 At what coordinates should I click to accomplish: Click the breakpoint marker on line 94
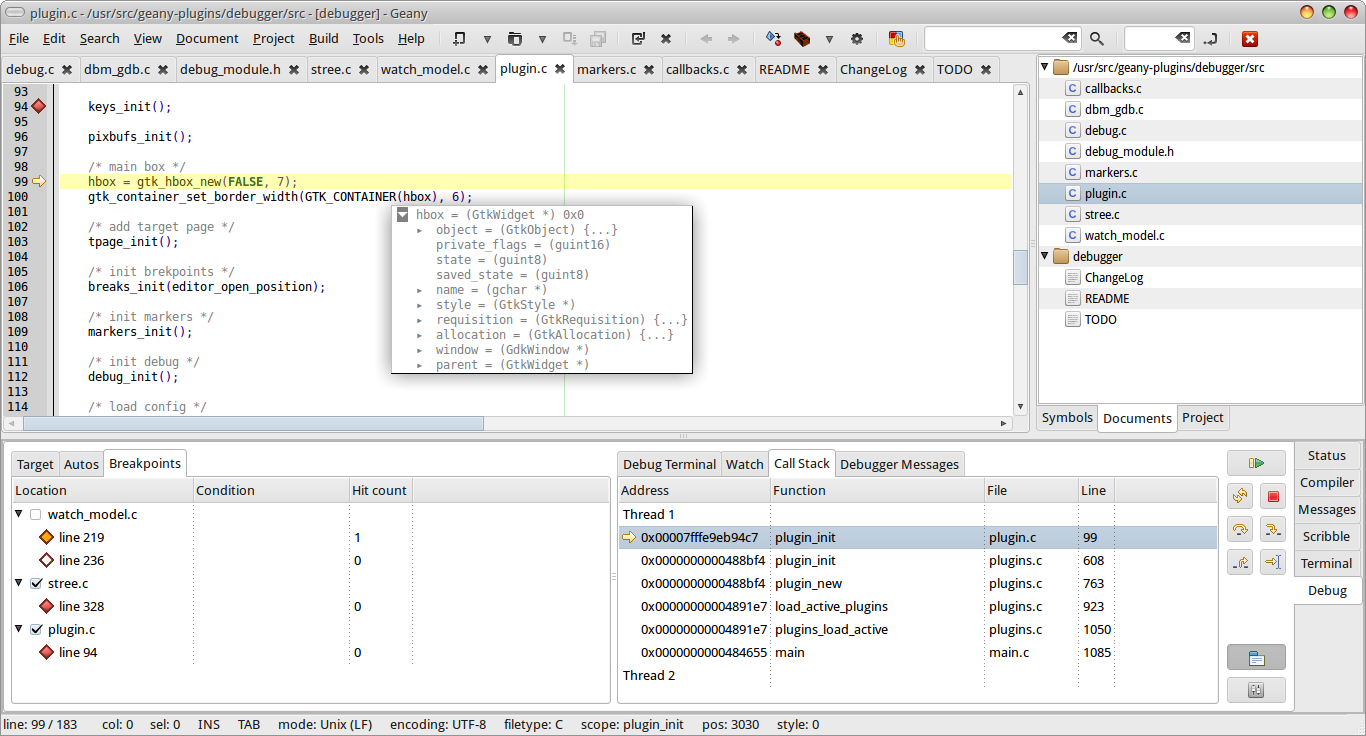pyautogui.click(x=39, y=106)
